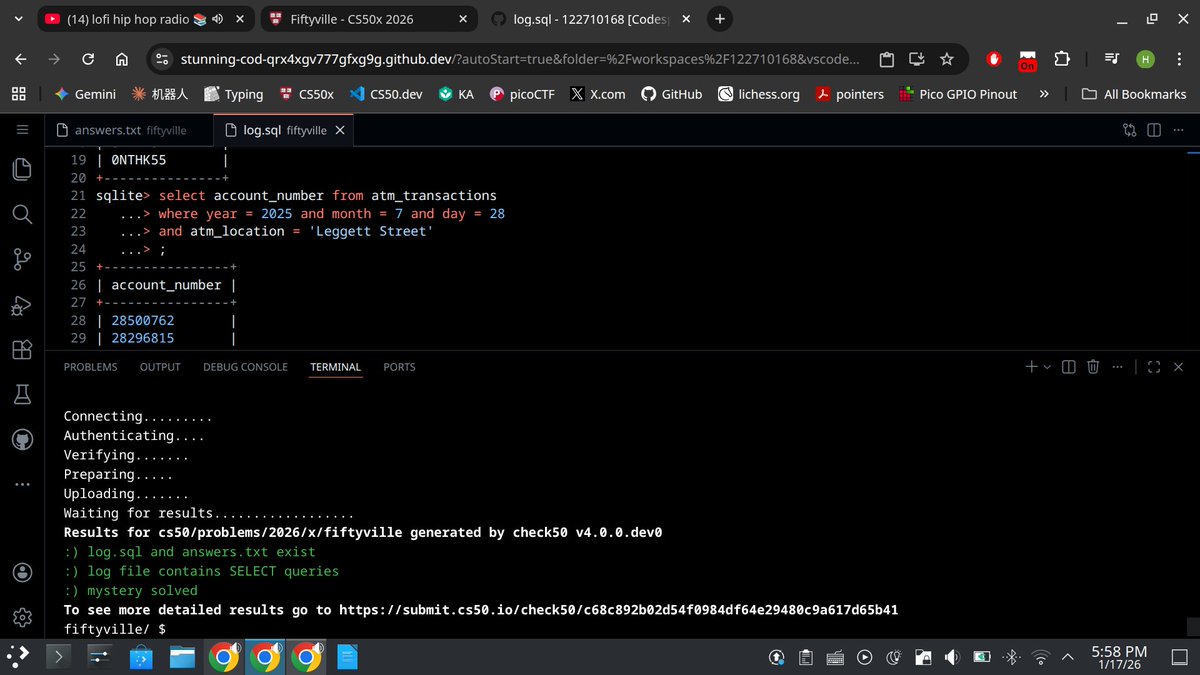Maximize the terminal panel size
Image resolution: width=1200 pixels, height=675 pixels.
point(1153,366)
